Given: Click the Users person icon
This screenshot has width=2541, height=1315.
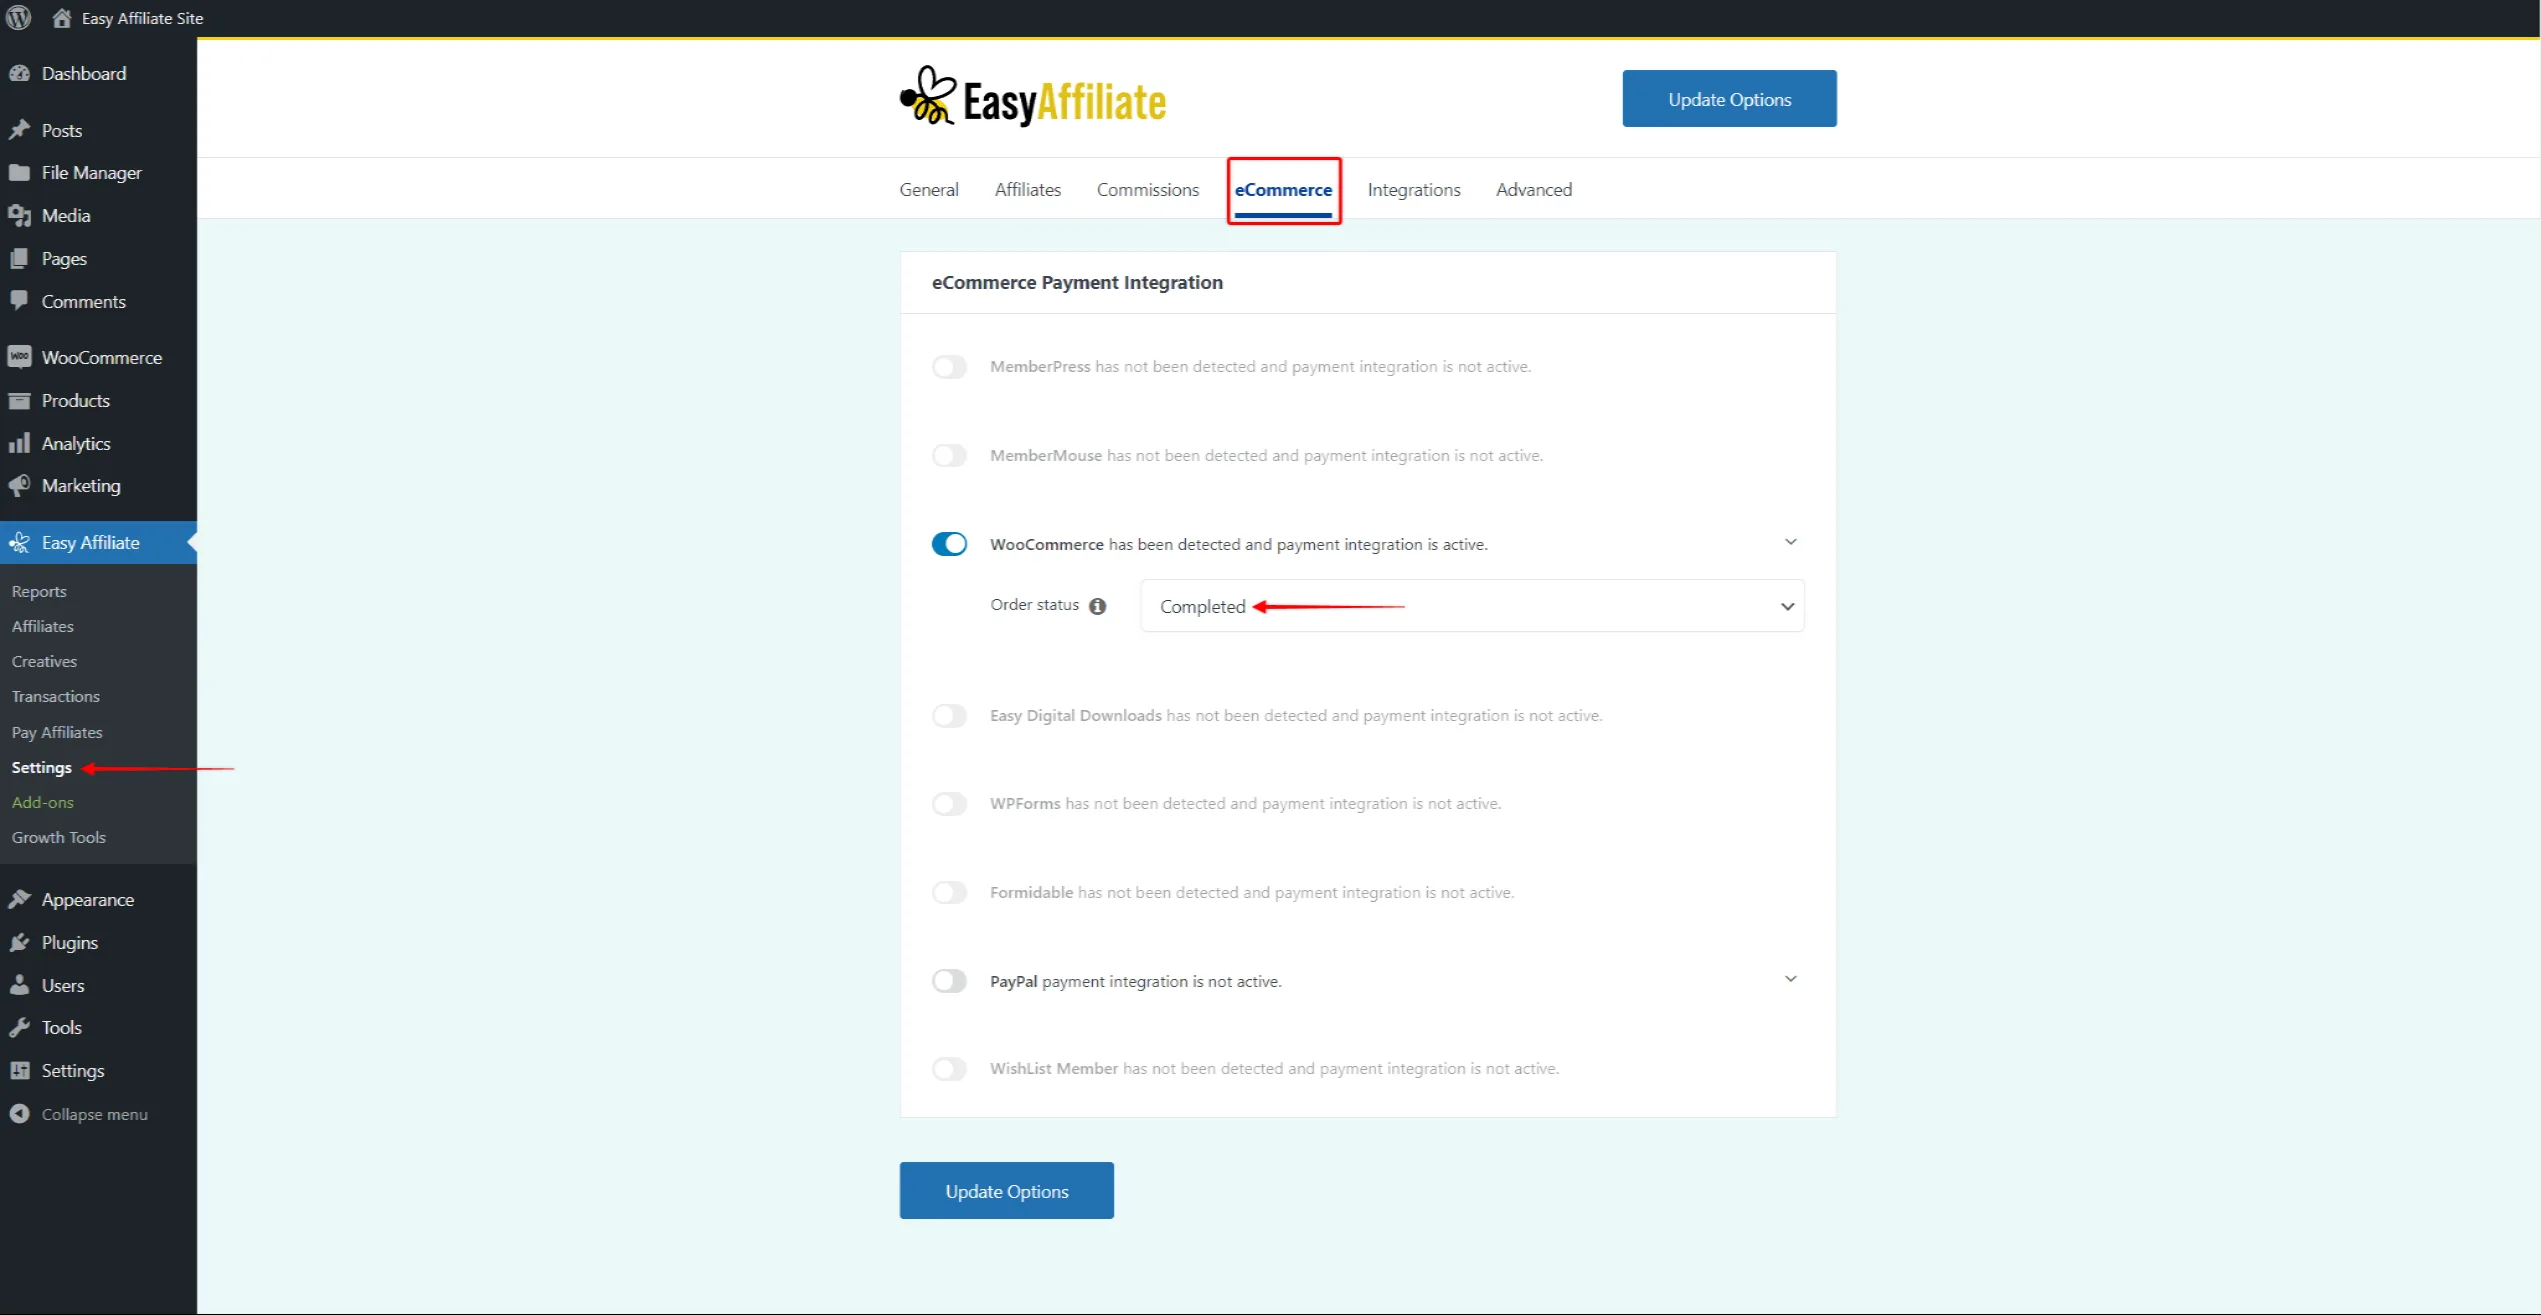Looking at the screenshot, I should 19,985.
